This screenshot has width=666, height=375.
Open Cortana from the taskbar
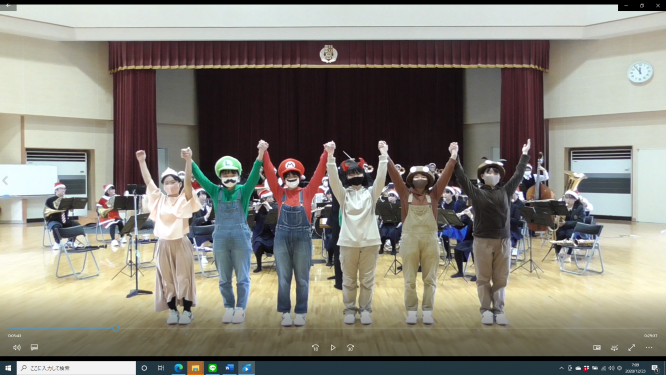(144, 368)
